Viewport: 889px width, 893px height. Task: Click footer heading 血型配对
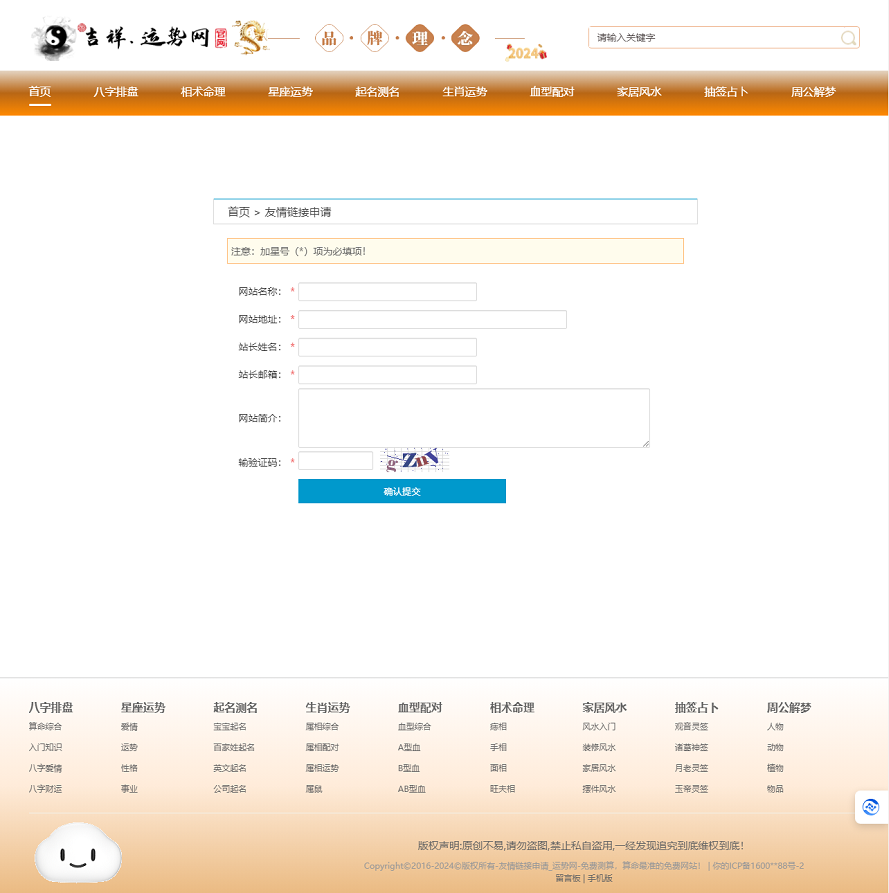420,707
